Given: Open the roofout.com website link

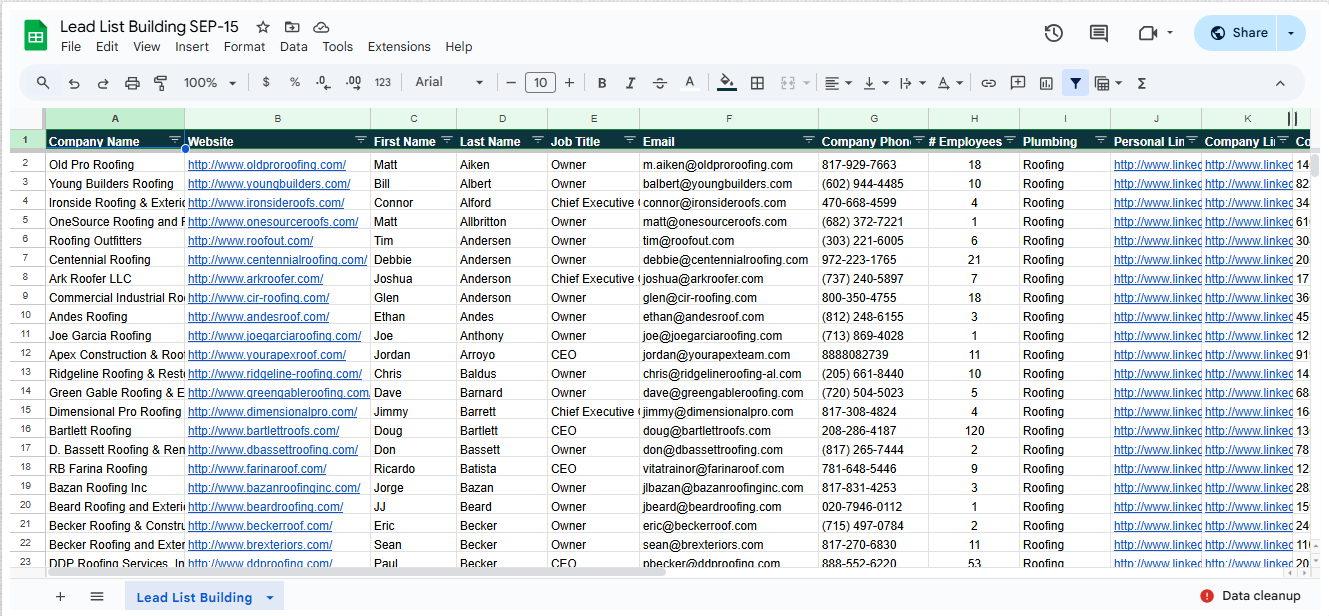Looking at the screenshot, I should point(250,241).
